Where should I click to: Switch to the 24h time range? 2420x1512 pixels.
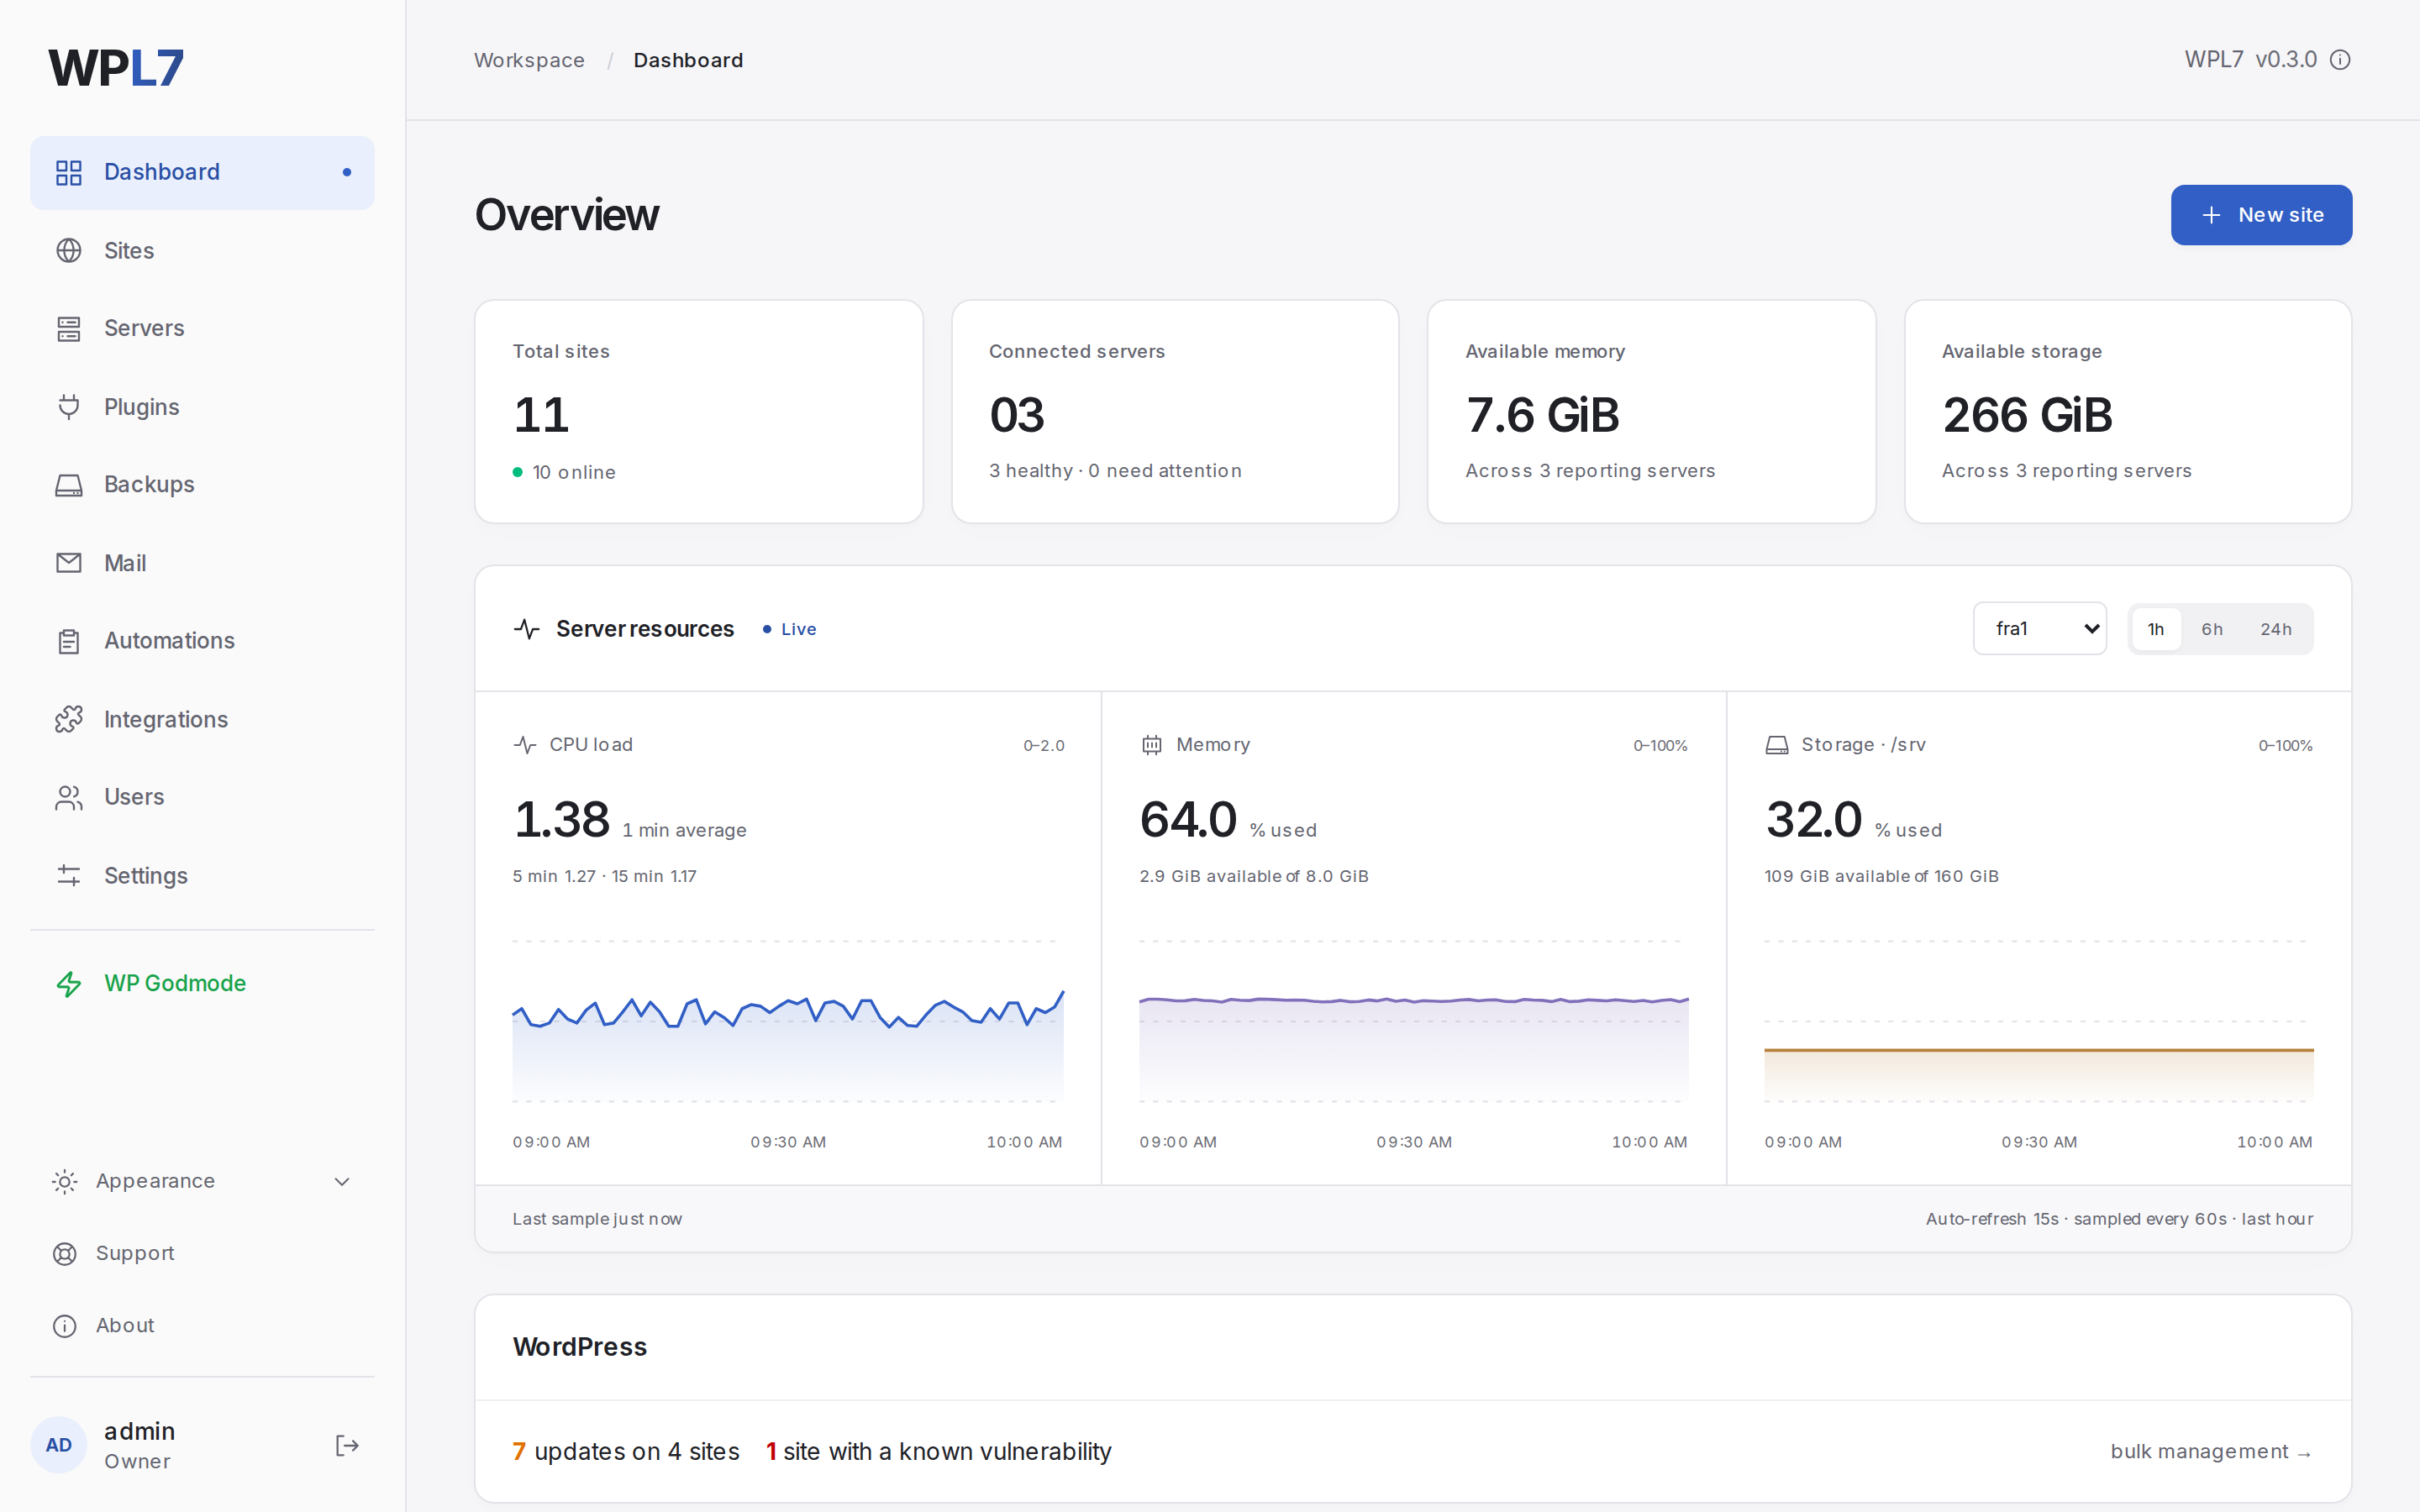(x=2276, y=629)
